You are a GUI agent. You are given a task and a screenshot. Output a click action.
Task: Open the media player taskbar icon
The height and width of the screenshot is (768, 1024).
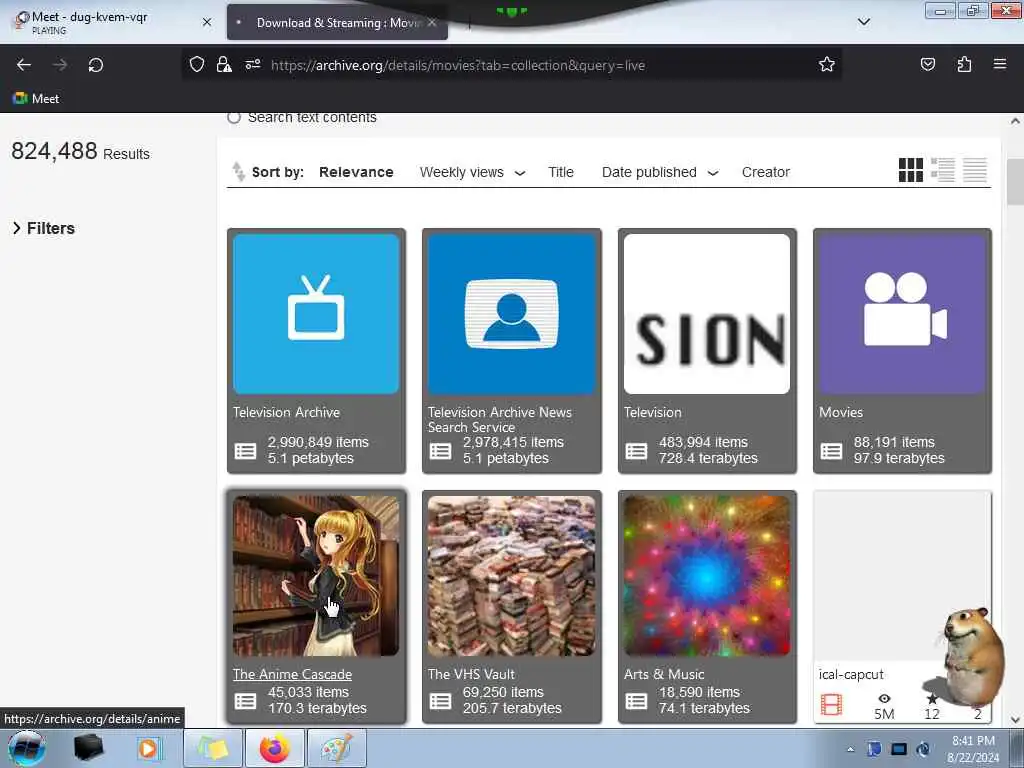point(148,748)
